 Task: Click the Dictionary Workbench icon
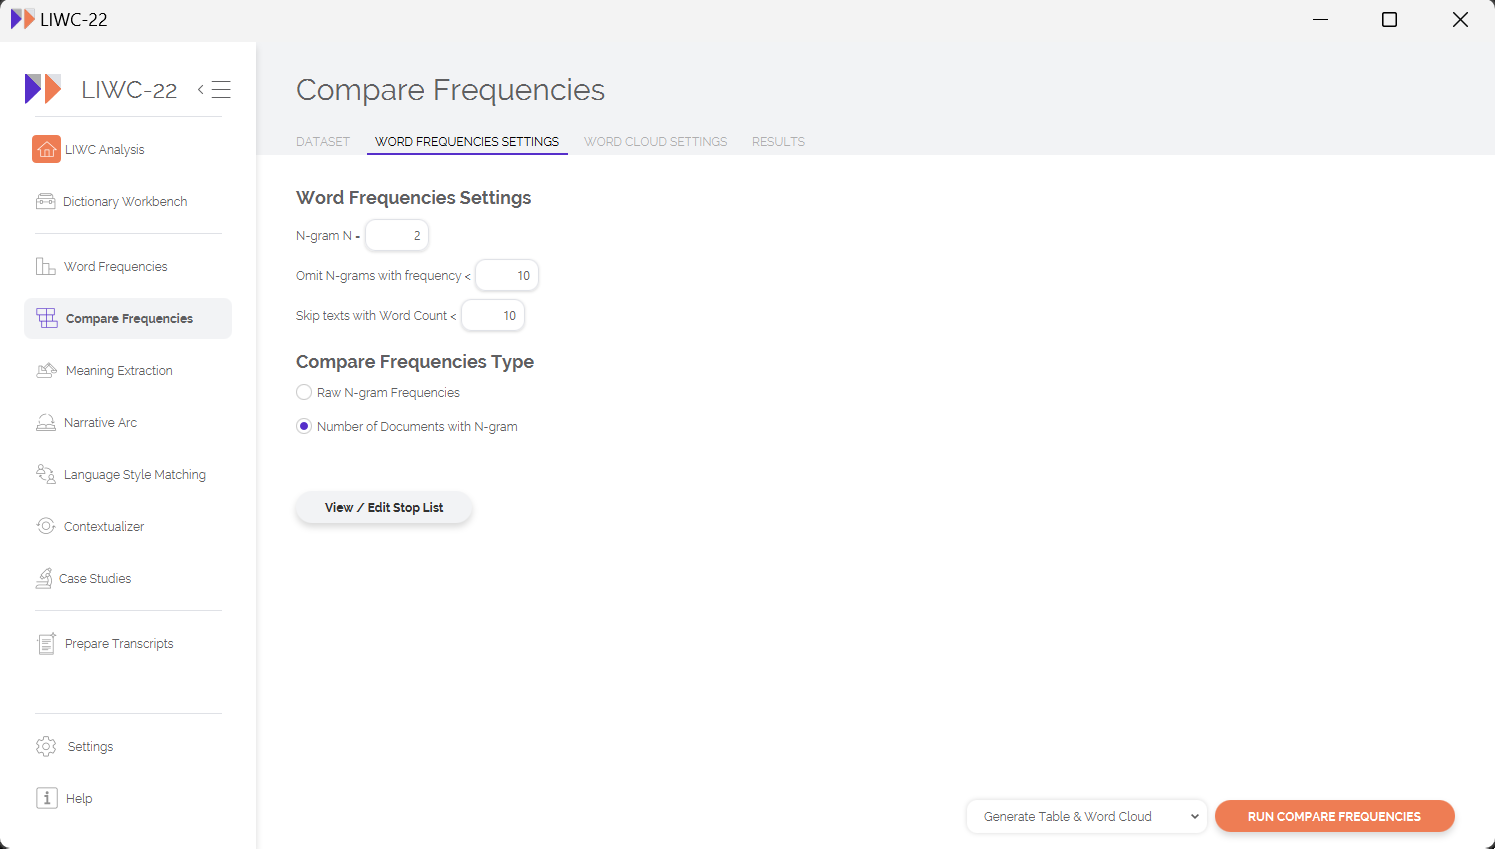(x=46, y=201)
